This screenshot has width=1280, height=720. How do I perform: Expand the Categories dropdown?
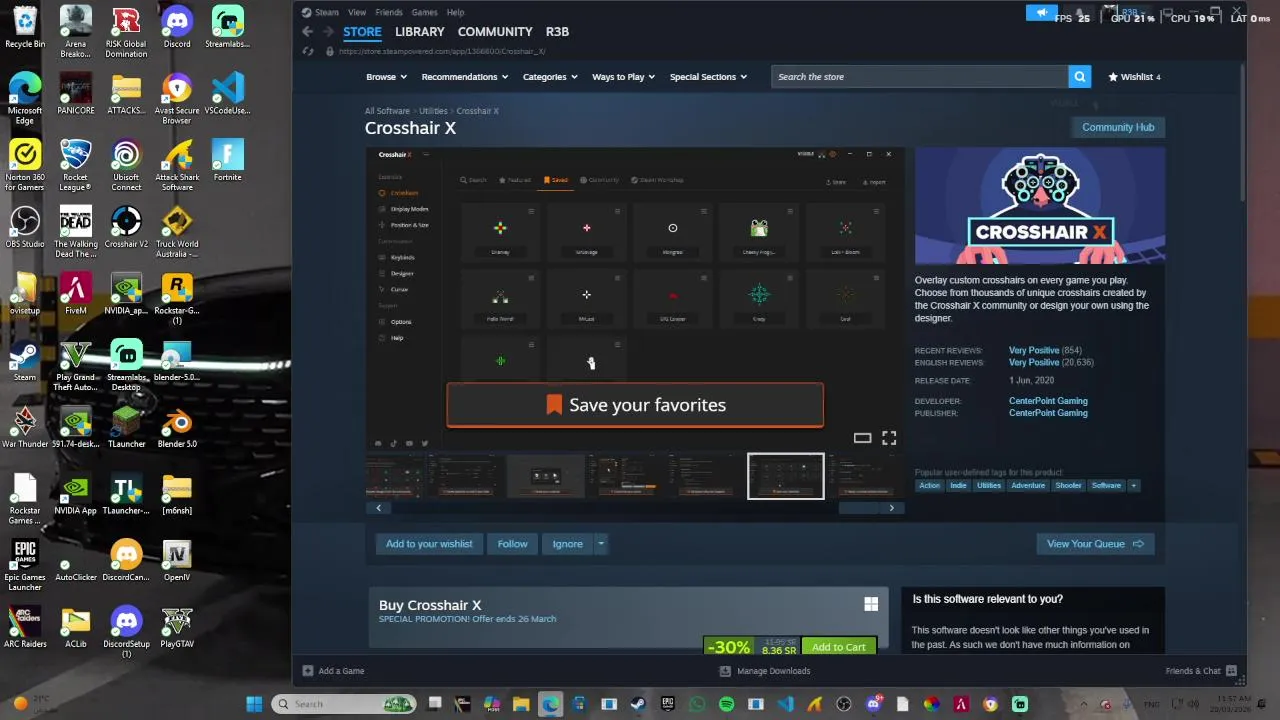pos(550,77)
